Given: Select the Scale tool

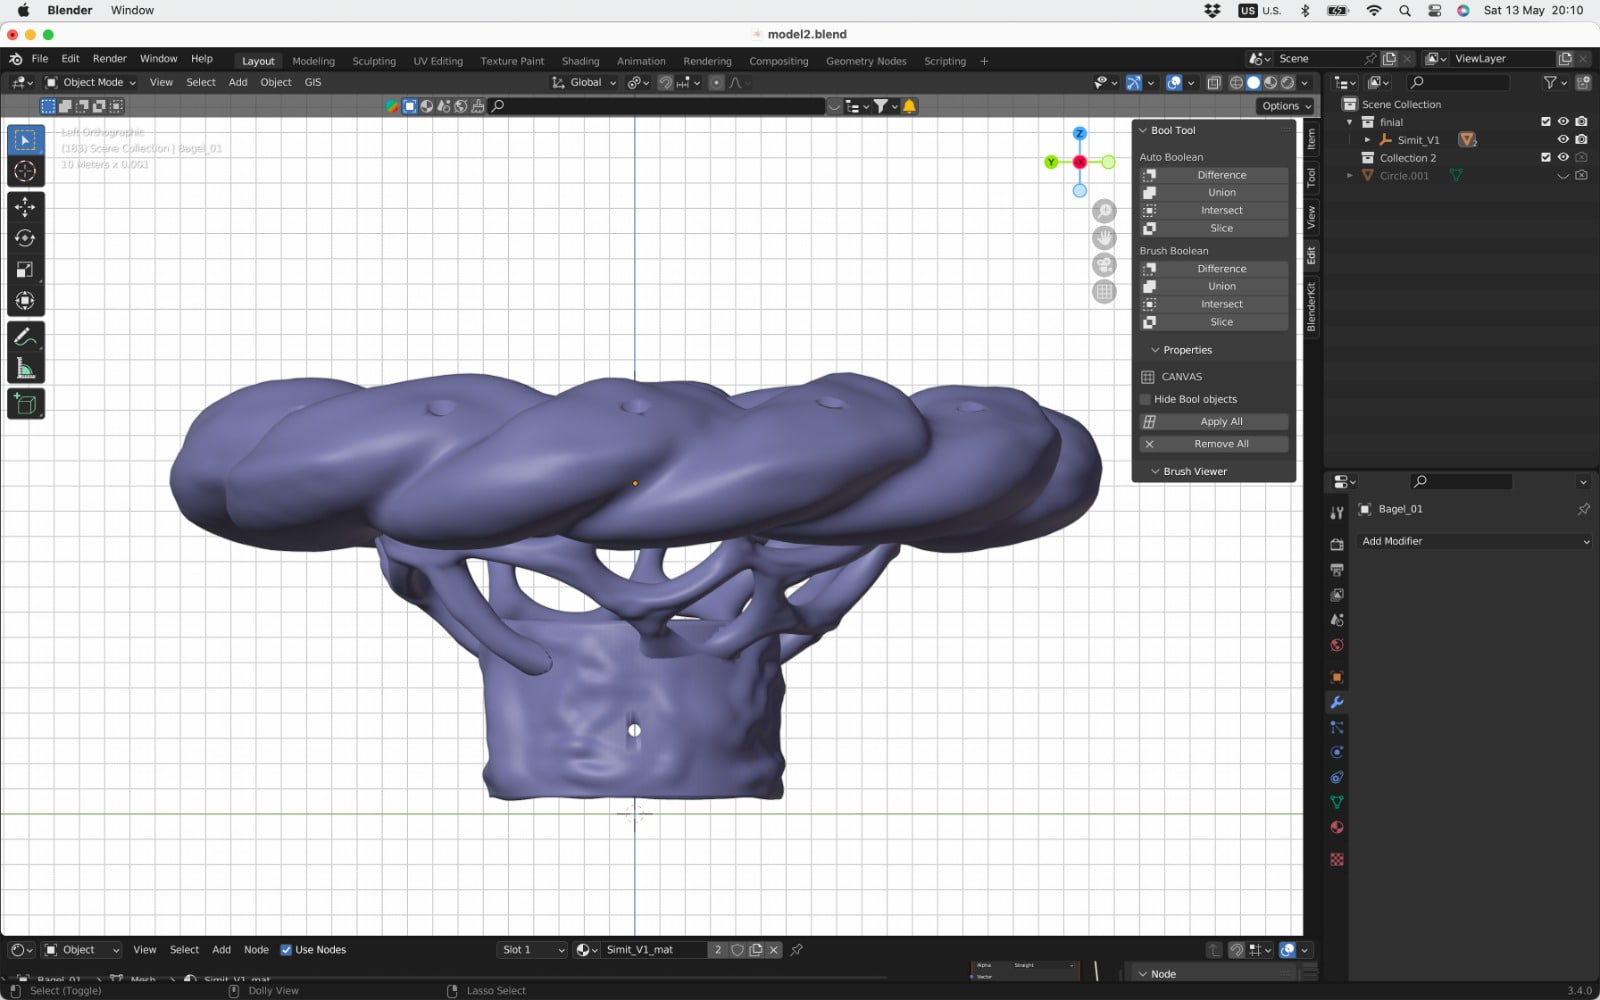Looking at the screenshot, I should point(25,270).
